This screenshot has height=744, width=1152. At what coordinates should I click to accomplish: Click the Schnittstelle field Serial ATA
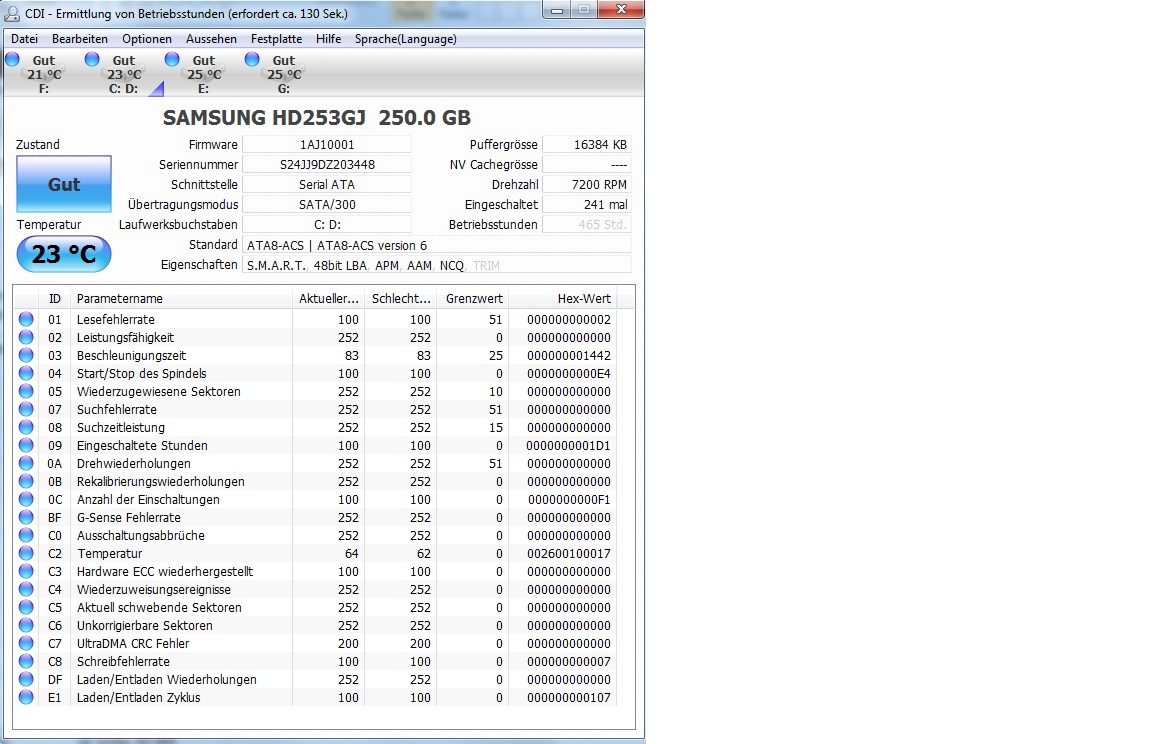pos(327,184)
